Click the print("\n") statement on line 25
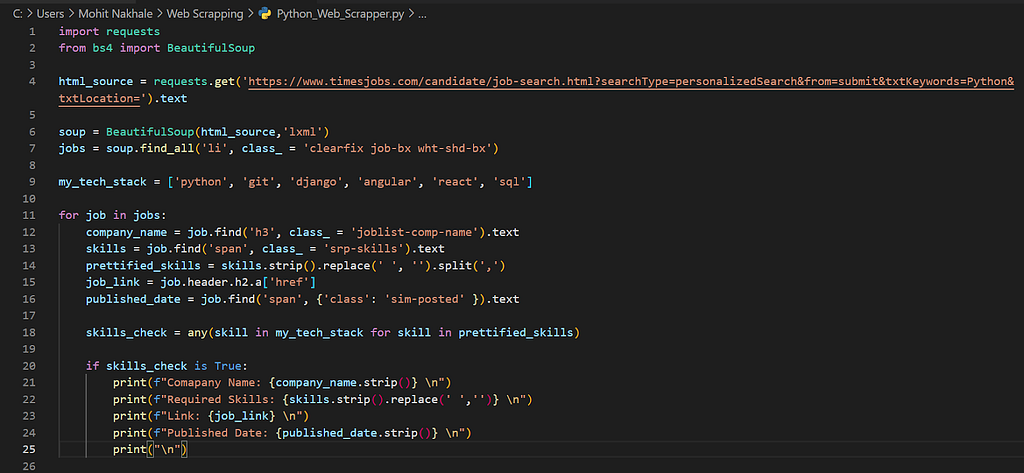This screenshot has height=473, width=1024. (151, 449)
